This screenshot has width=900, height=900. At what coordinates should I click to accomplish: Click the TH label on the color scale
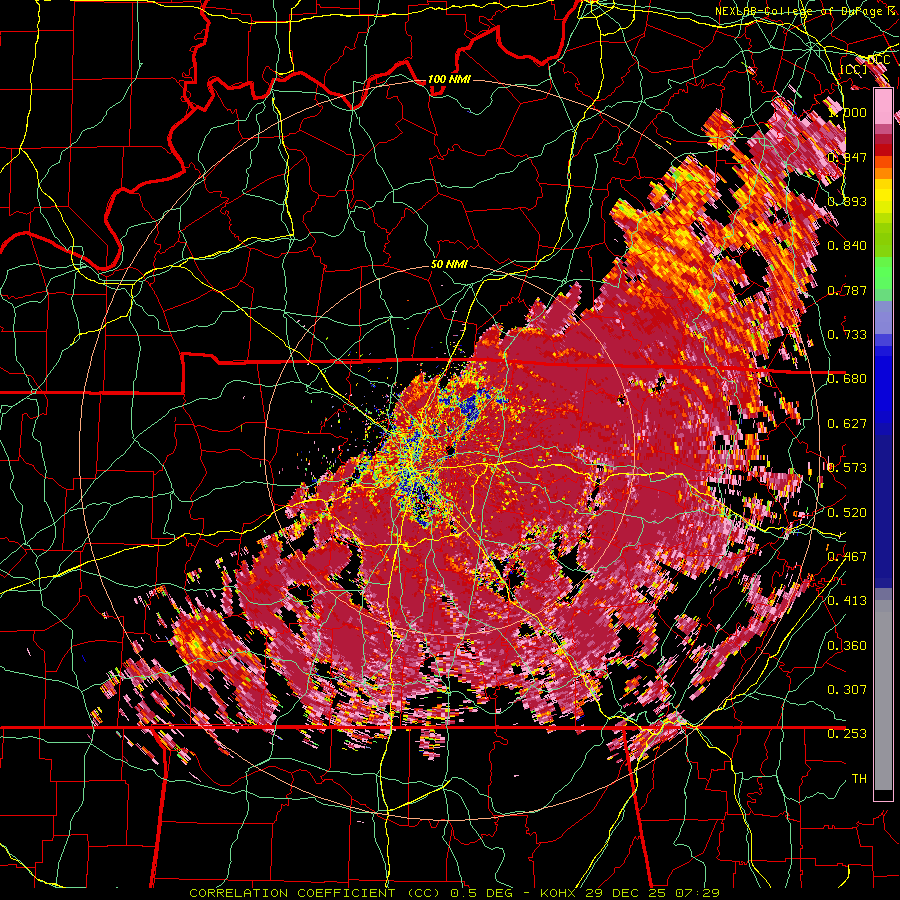(x=859, y=779)
